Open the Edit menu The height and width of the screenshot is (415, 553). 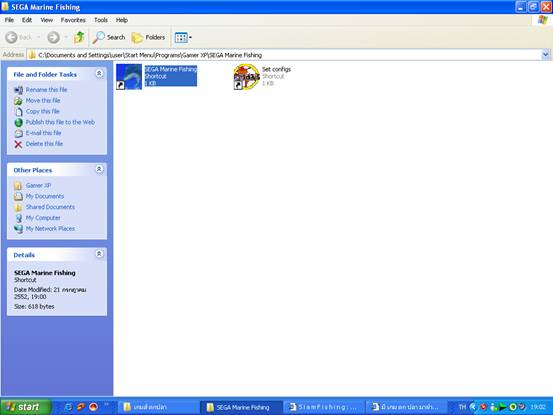point(27,20)
